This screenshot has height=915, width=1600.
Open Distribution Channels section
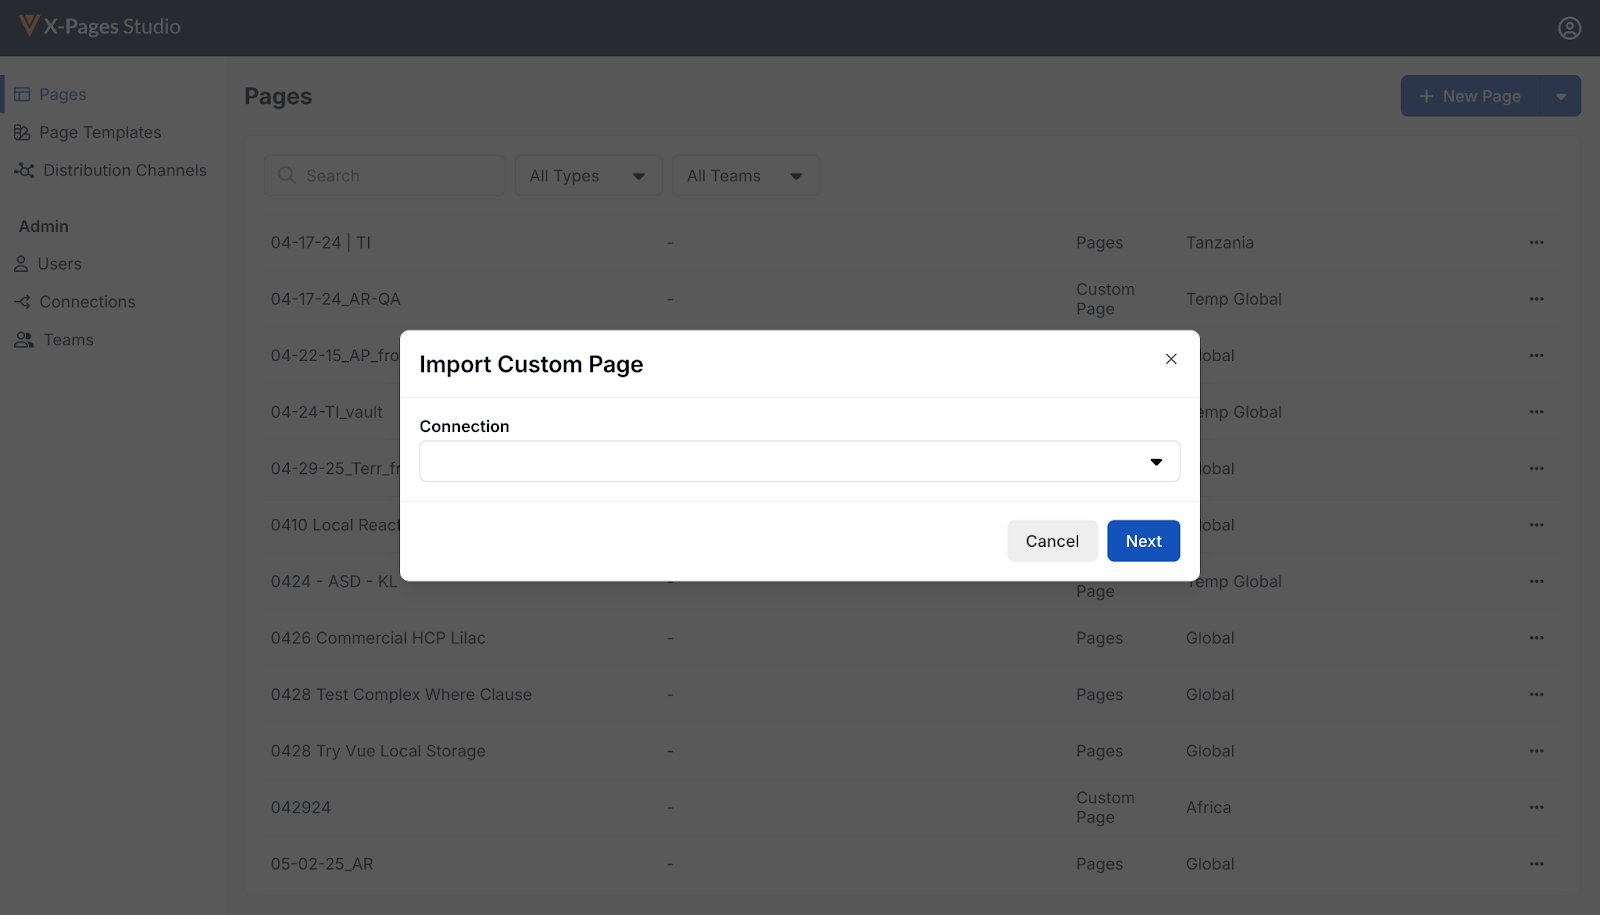pos(124,170)
